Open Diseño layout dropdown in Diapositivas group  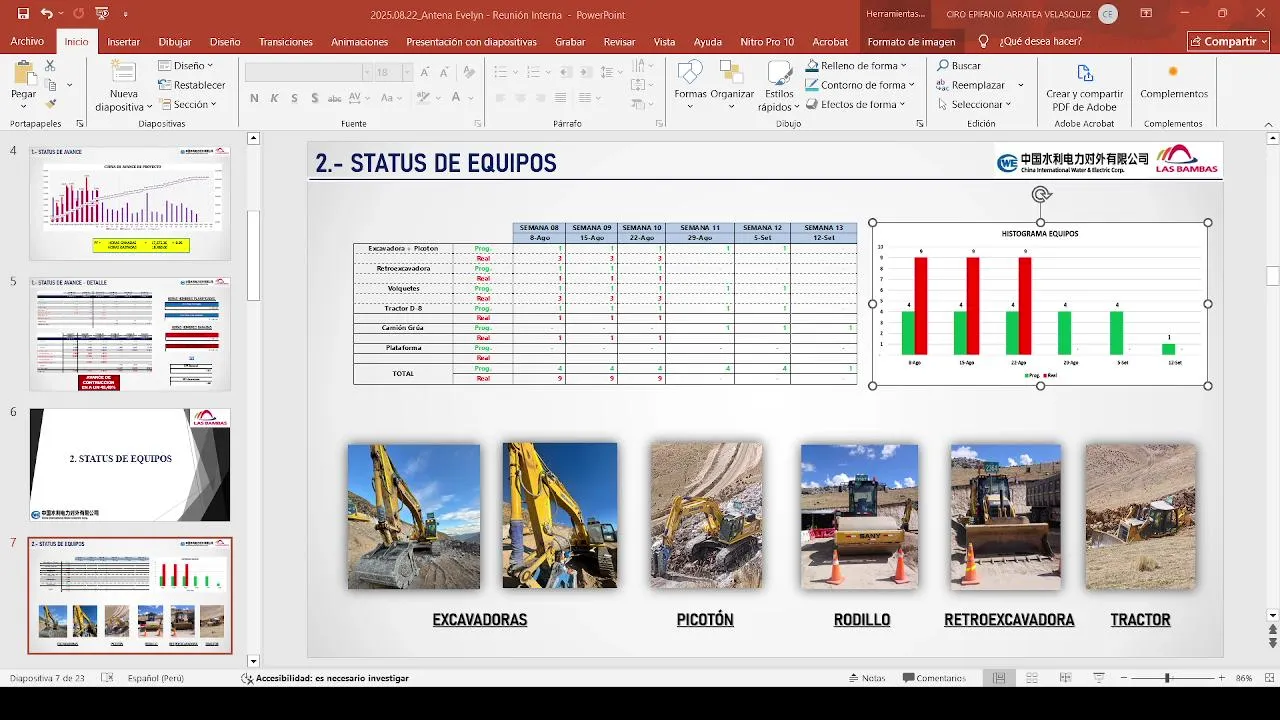[x=186, y=66]
